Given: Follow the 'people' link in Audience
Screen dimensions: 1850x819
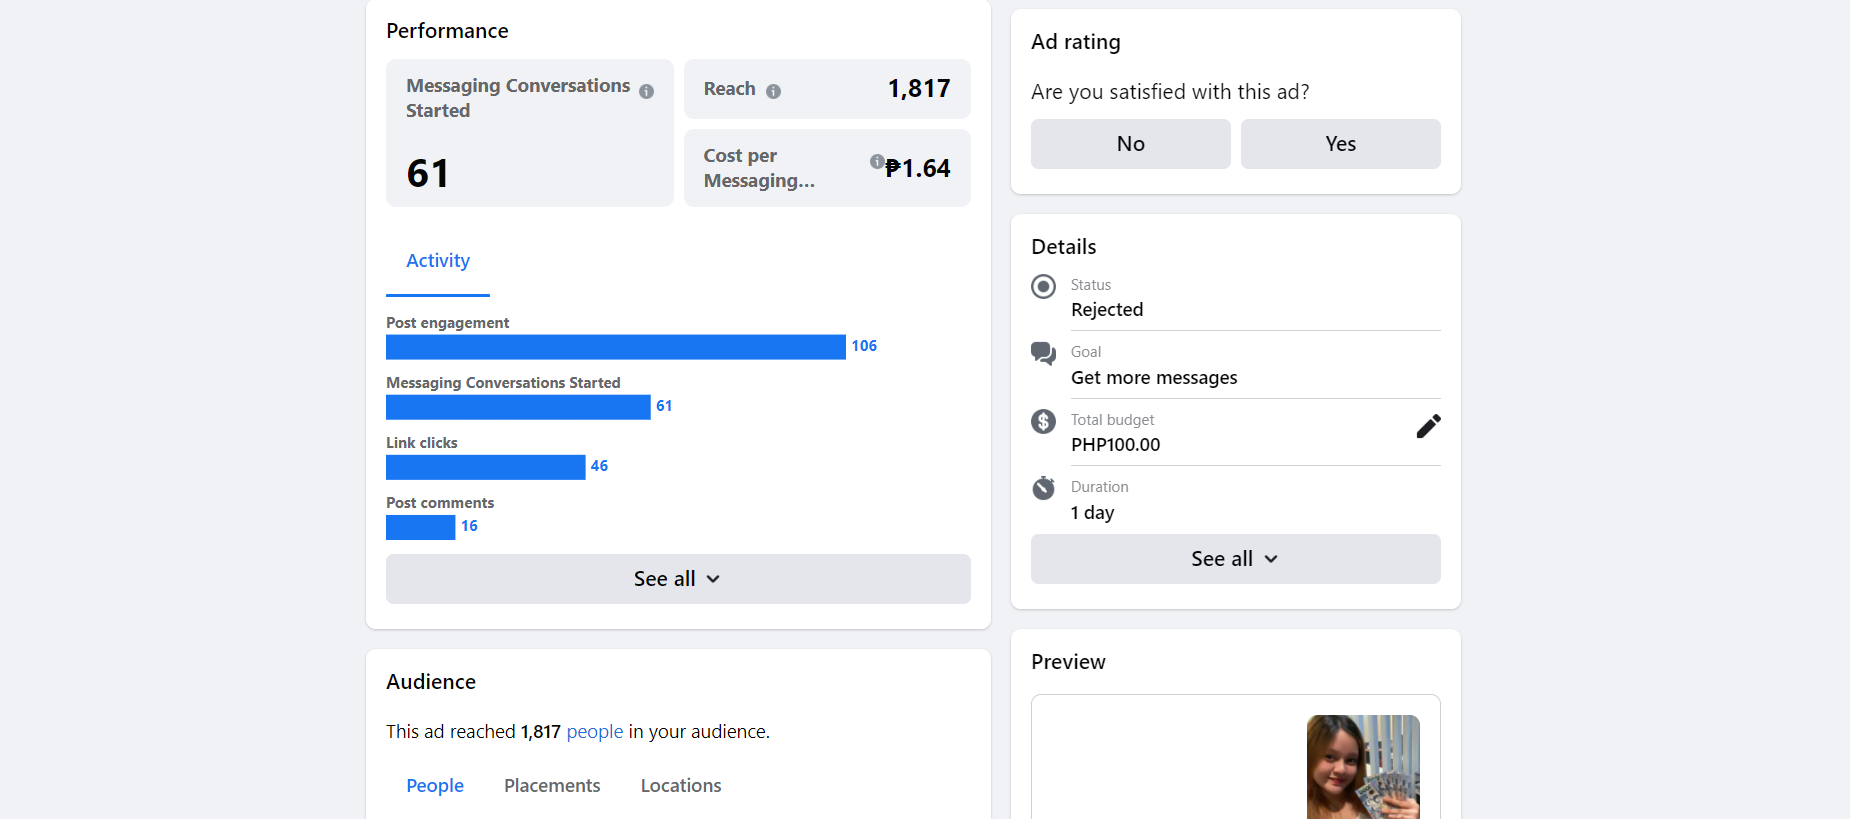Looking at the screenshot, I should tap(595, 732).
